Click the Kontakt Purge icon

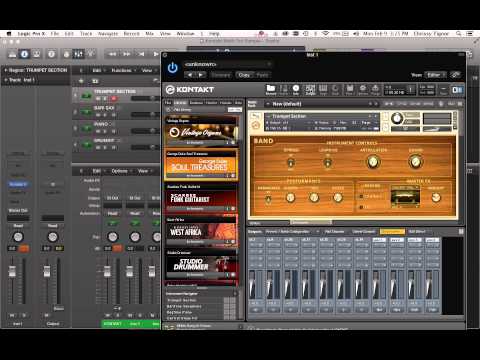(x=375, y=89)
